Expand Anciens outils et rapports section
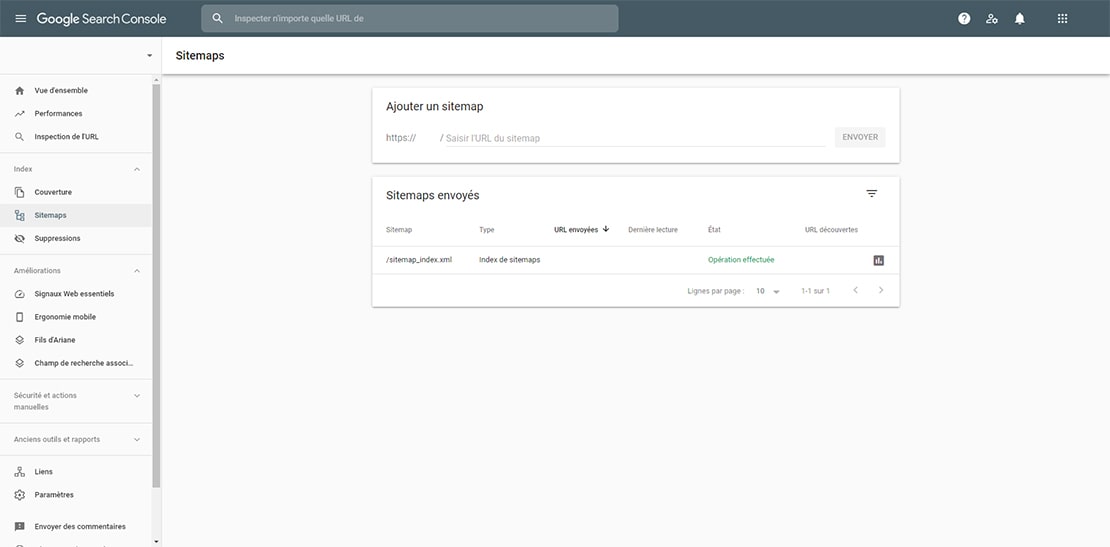 (137, 439)
